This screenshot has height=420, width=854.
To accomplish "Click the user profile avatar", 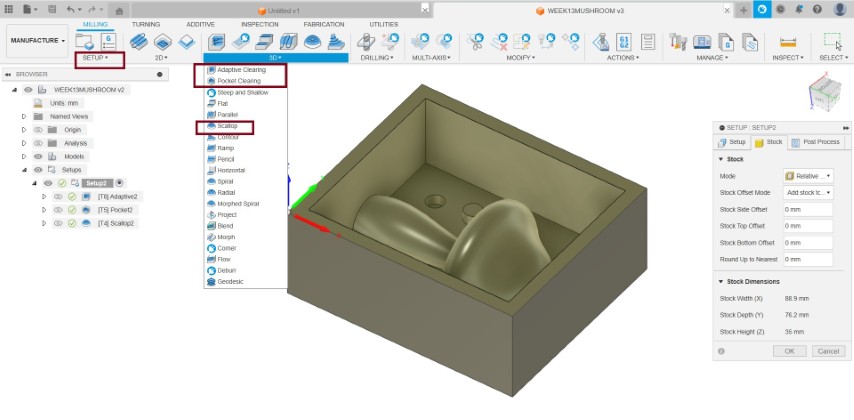I will tap(839, 9).
